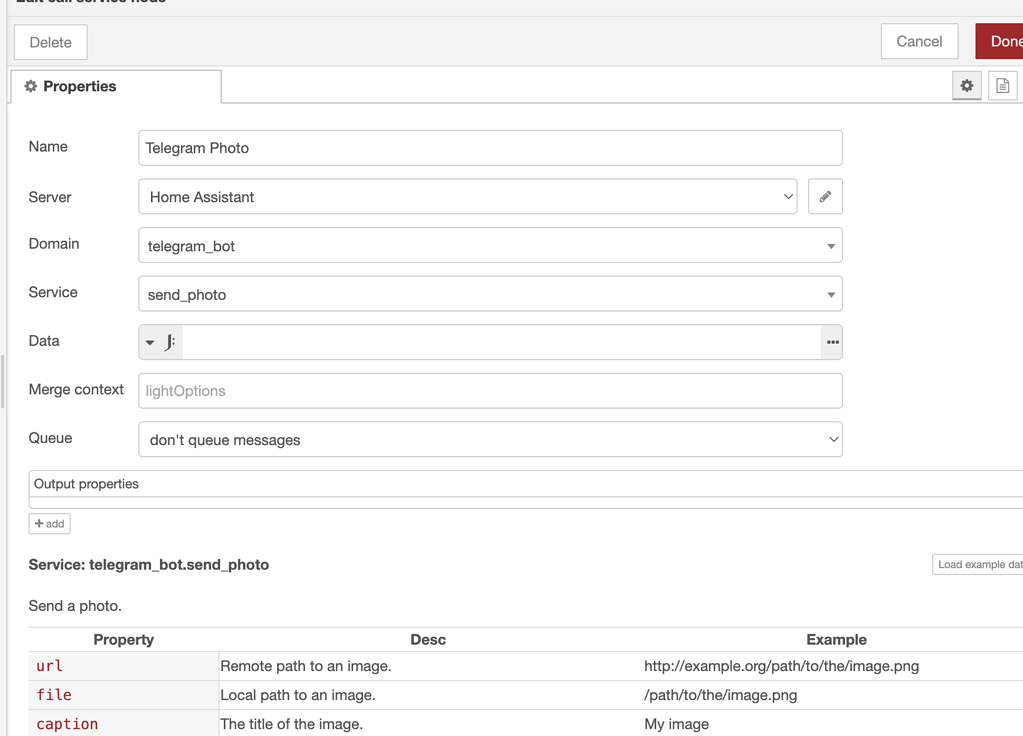The width and height of the screenshot is (1023, 736).
Task: Open Service dropdown arrow
Action: (831, 295)
